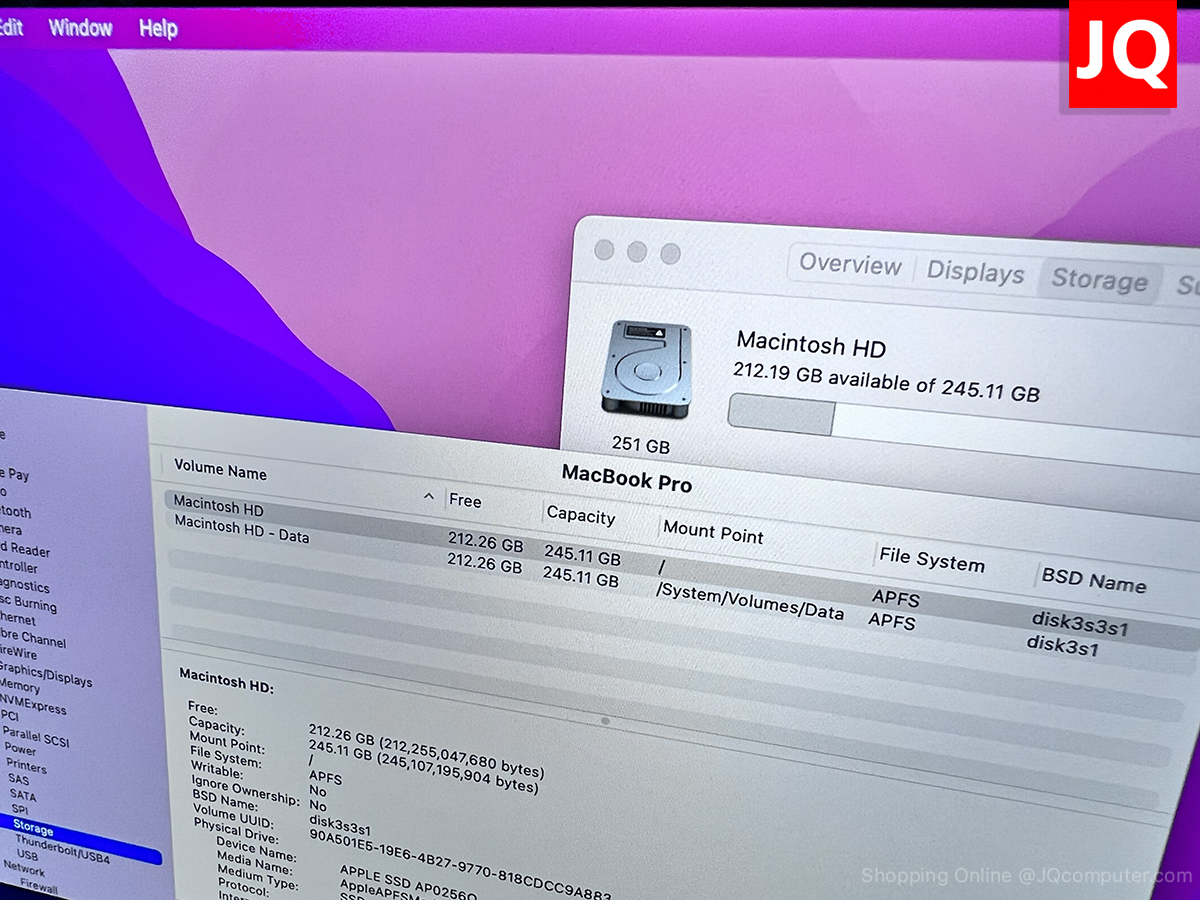Select Ethernet in the sidebar

(x=18, y=619)
